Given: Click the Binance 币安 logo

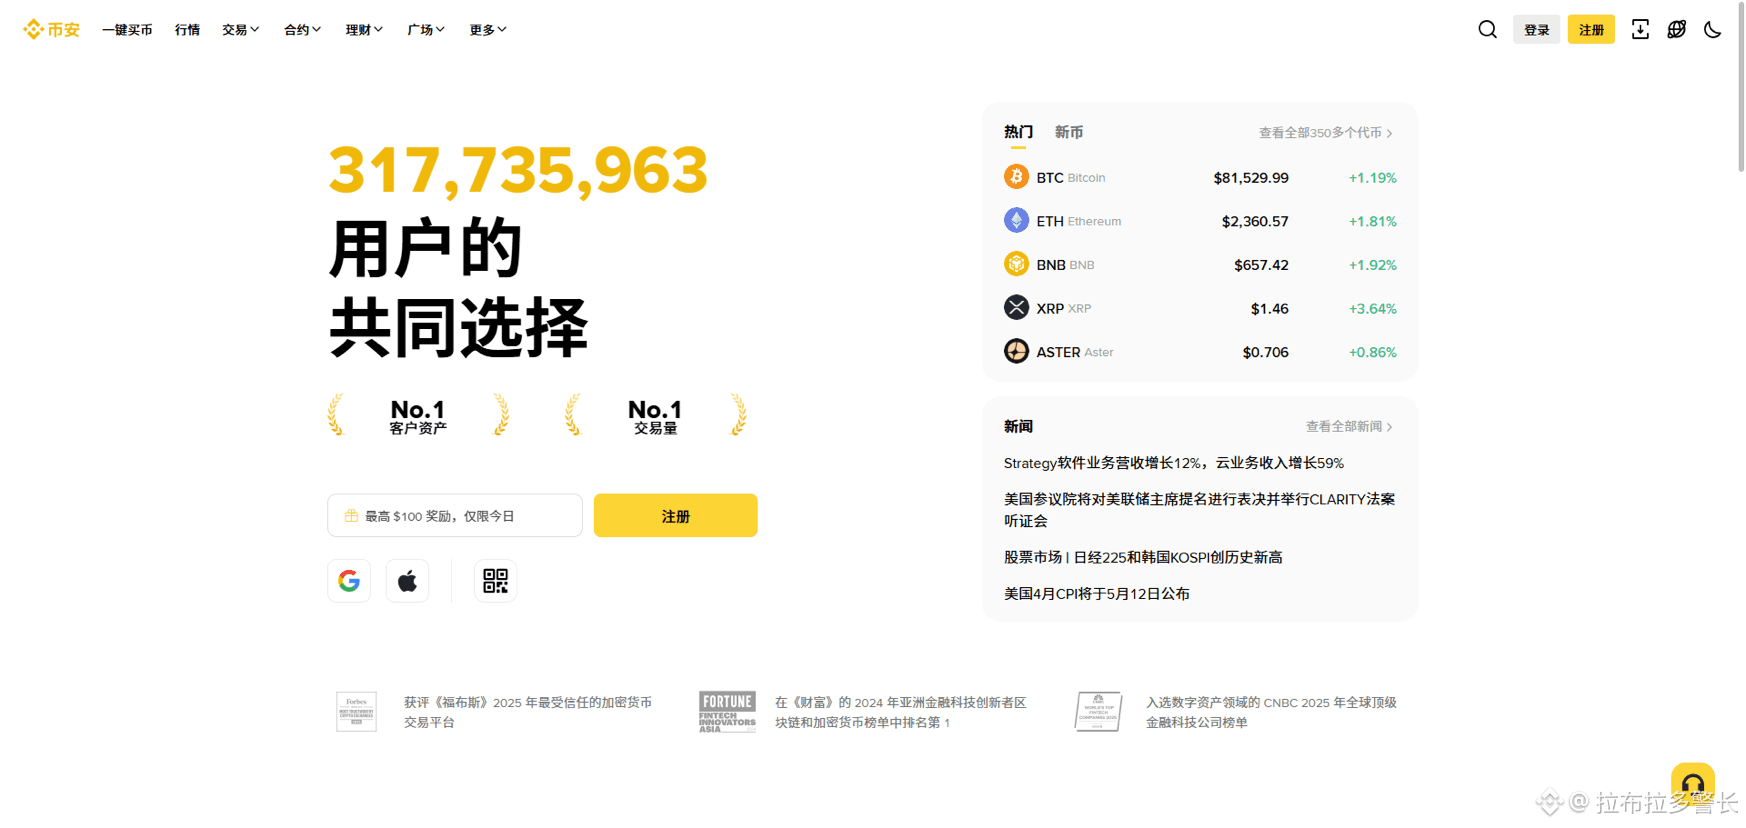Looking at the screenshot, I should pos(51,30).
